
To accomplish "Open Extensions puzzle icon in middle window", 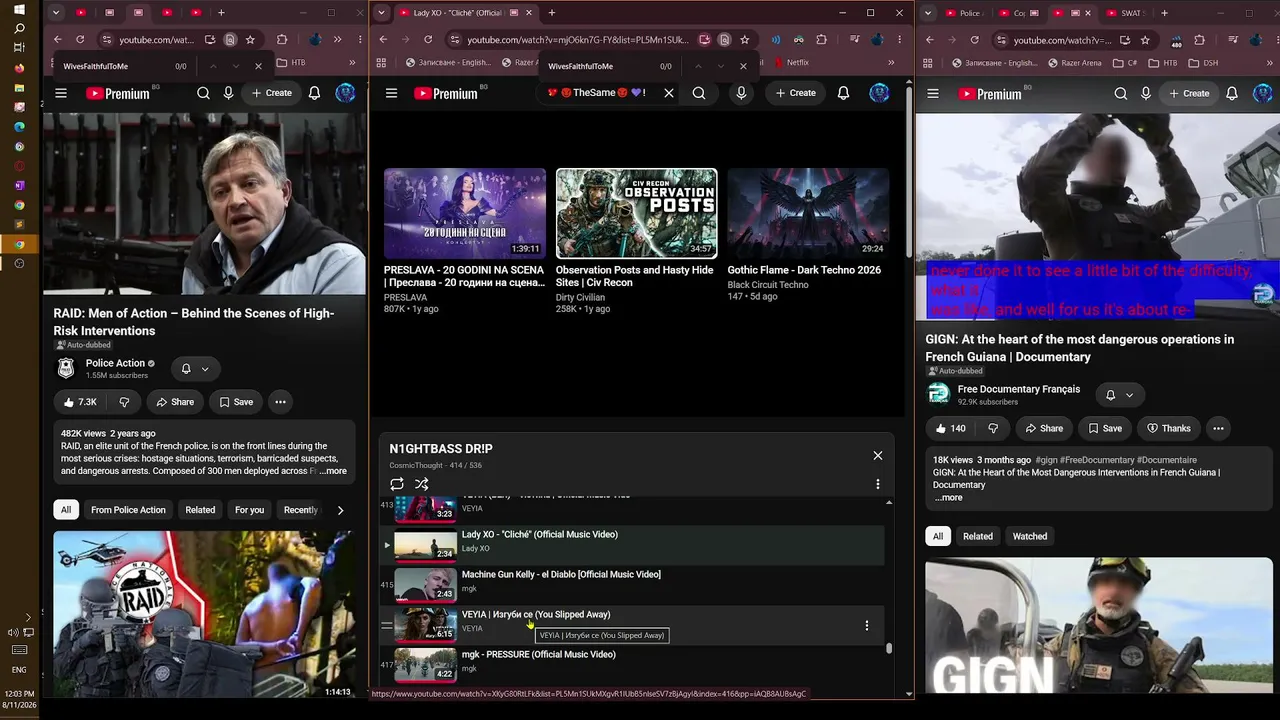I will [822, 40].
